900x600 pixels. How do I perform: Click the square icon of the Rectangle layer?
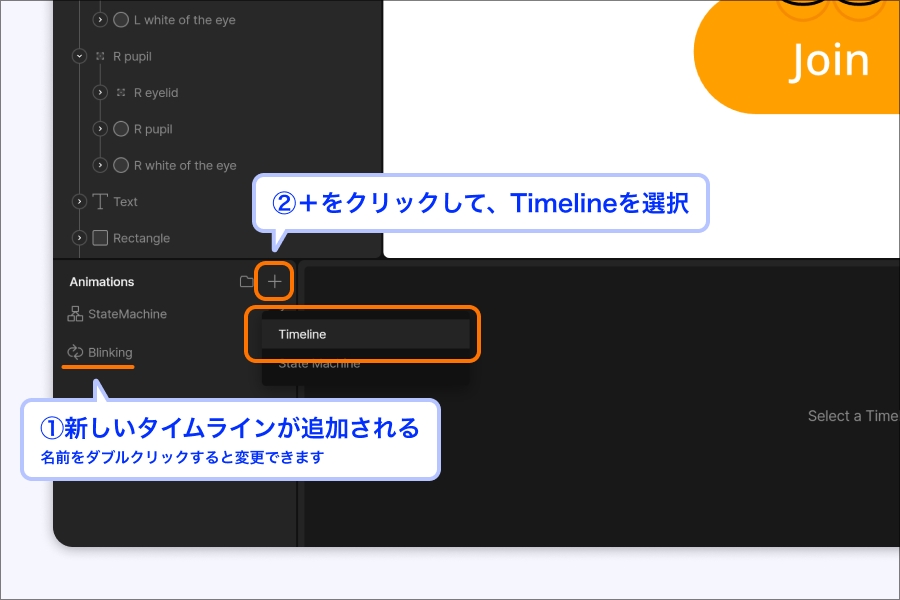100,238
